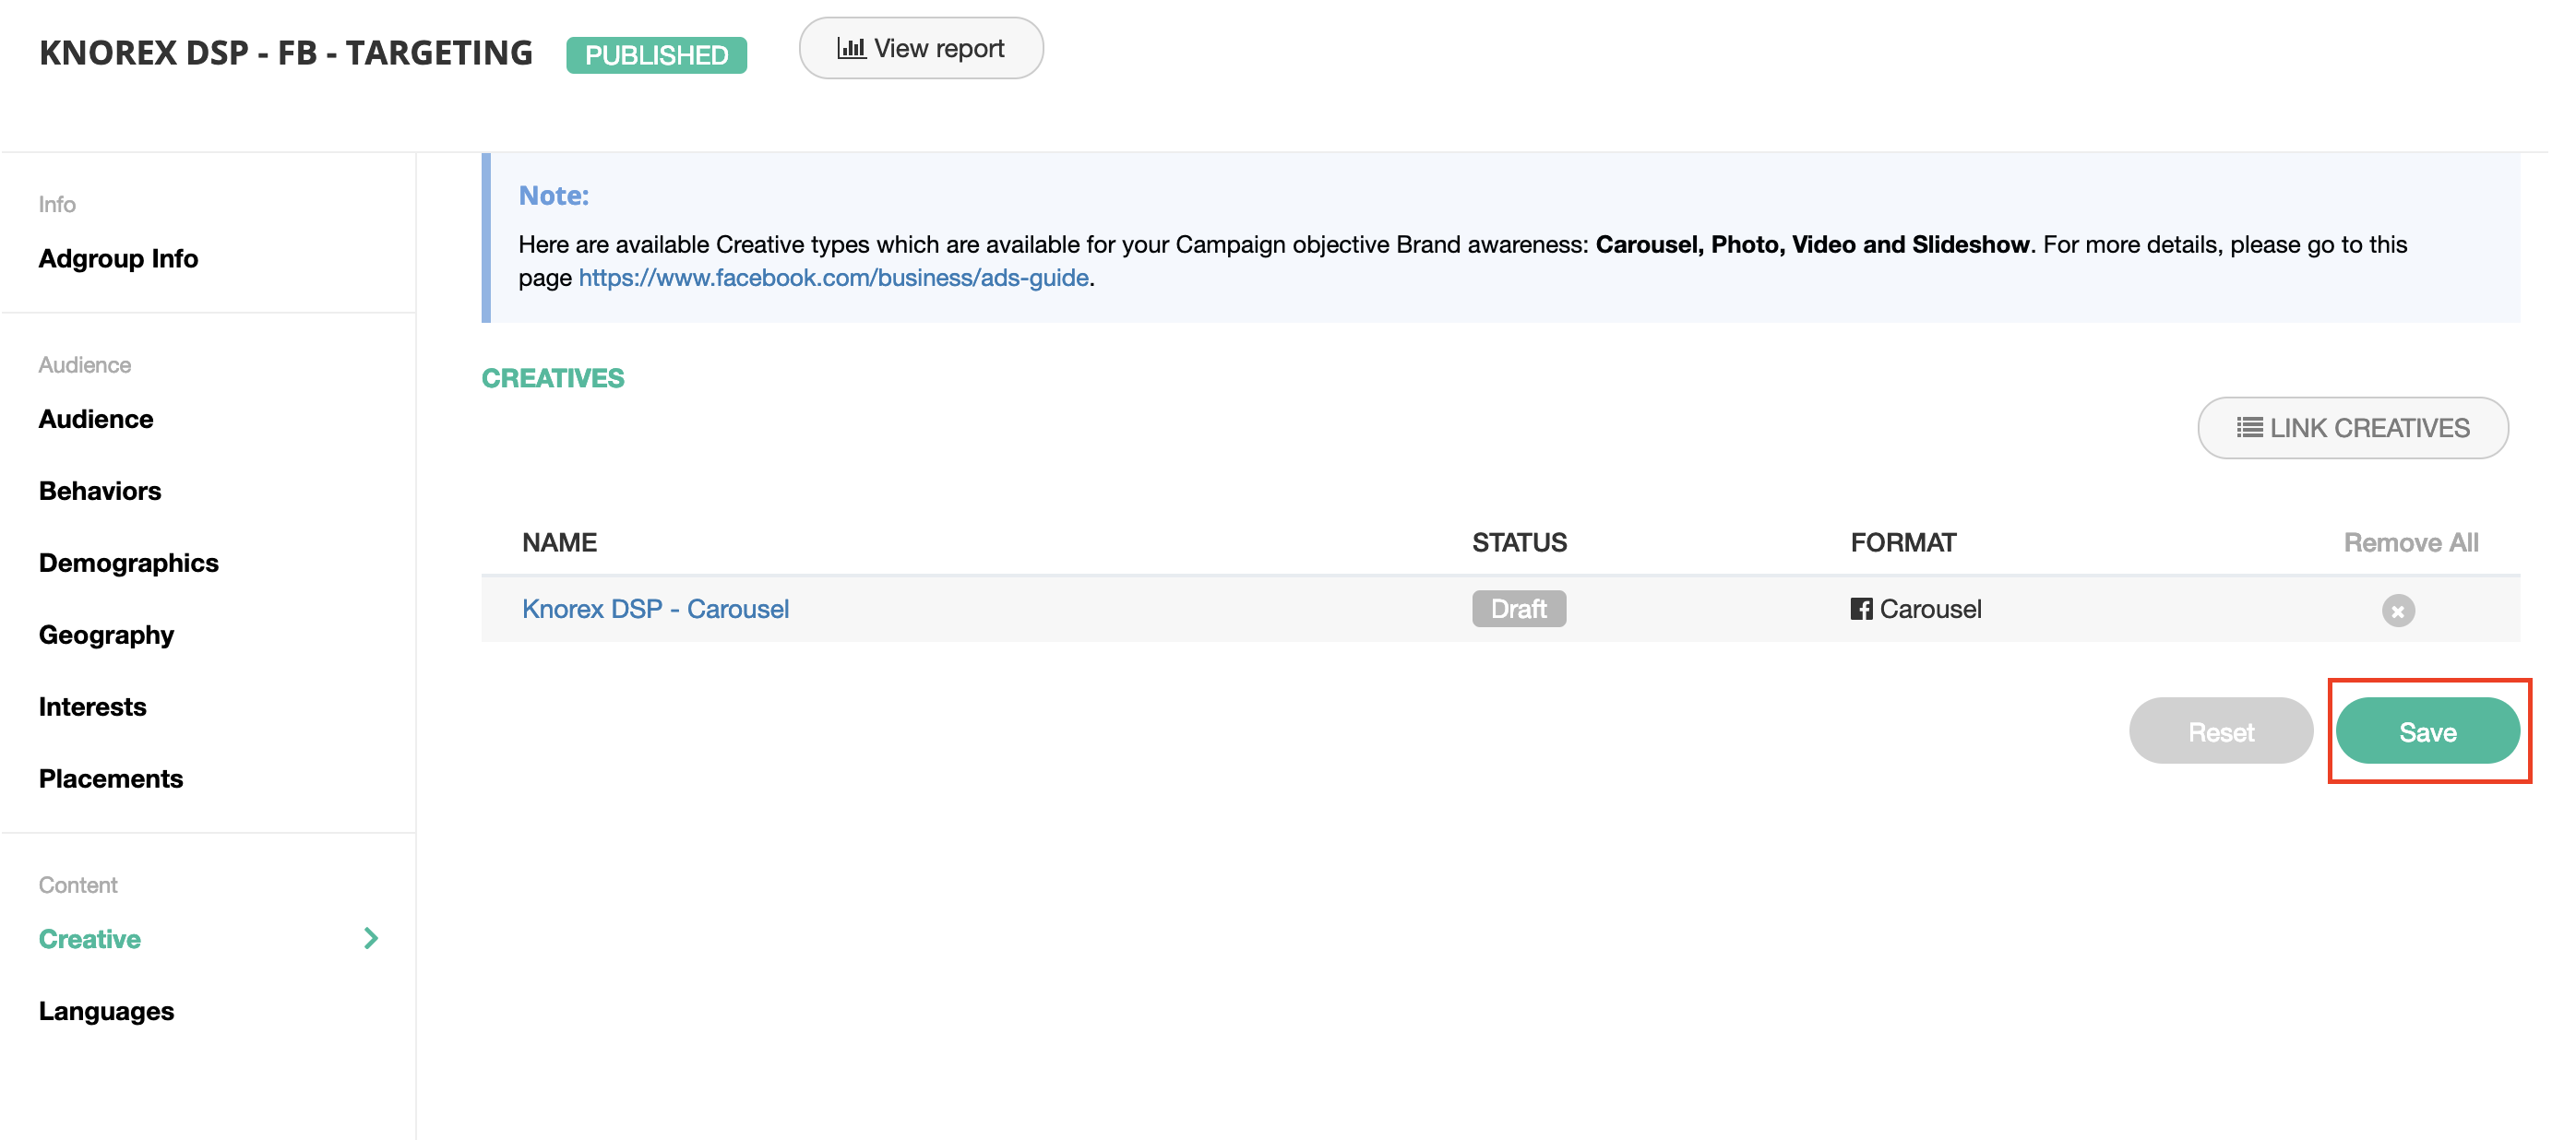Click Remove All creatives
This screenshot has width=2576, height=1140.
tap(2410, 542)
